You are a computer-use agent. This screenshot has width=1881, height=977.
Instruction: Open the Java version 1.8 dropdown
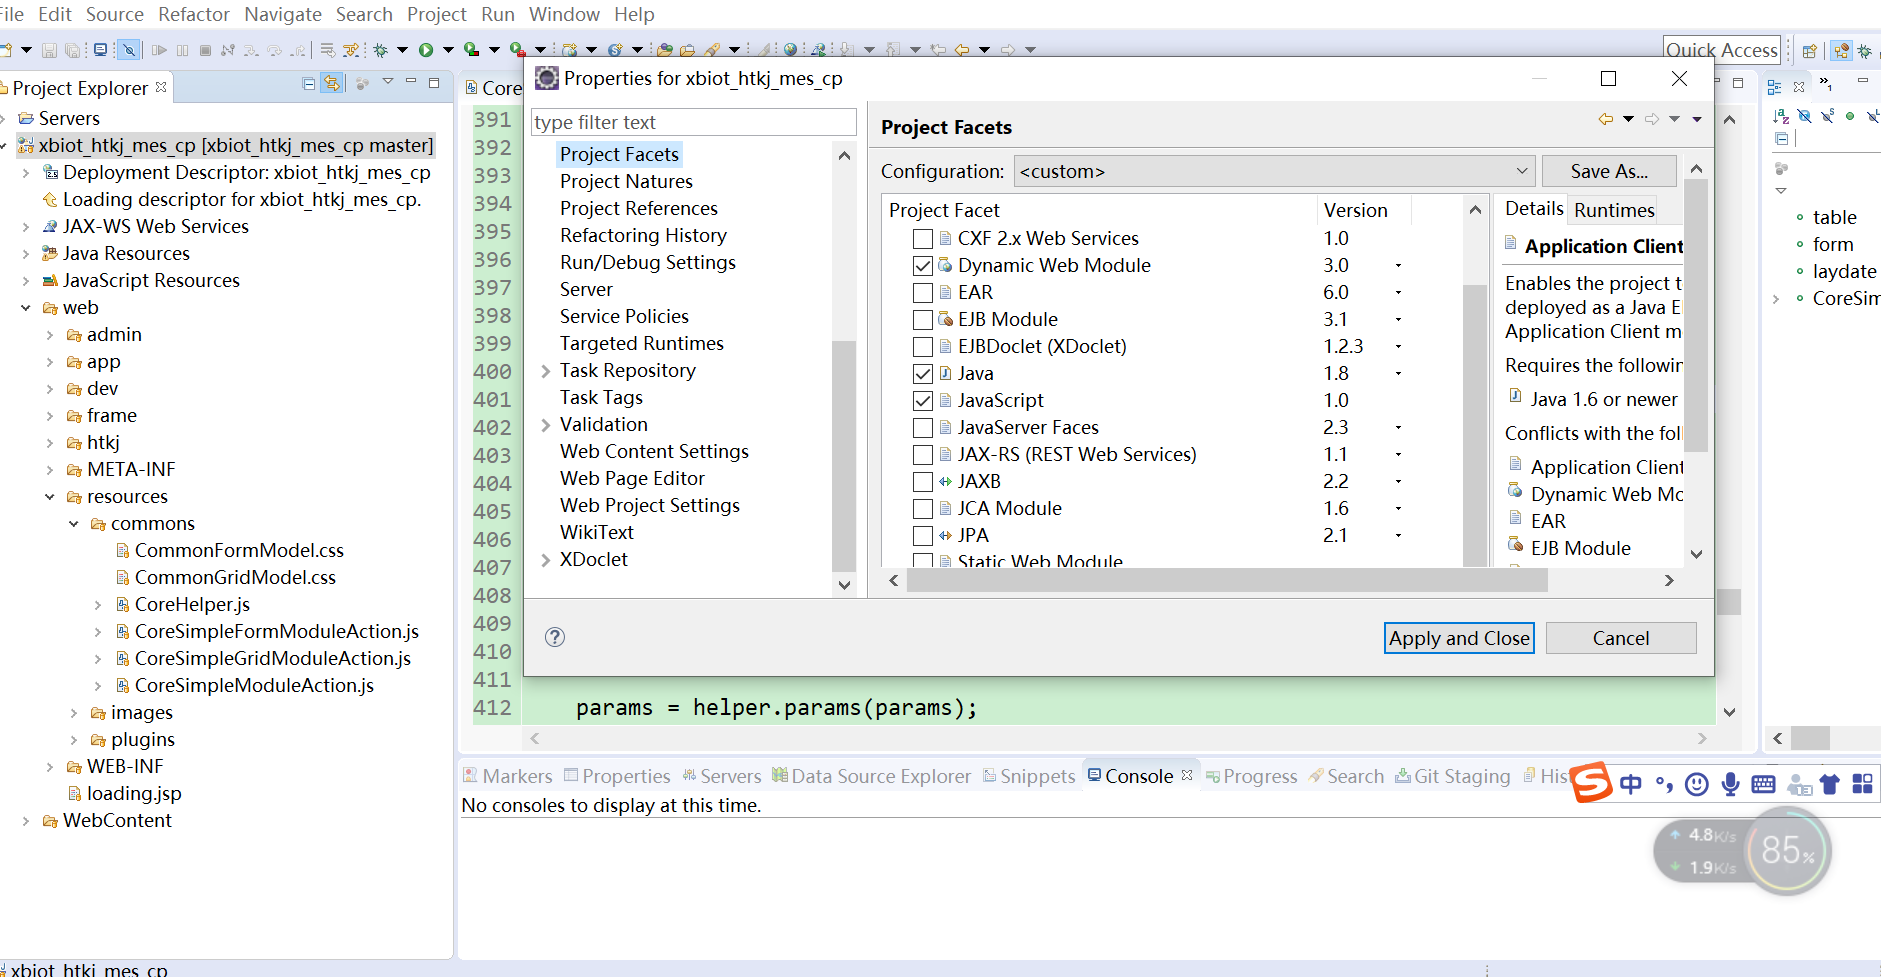(x=1397, y=373)
